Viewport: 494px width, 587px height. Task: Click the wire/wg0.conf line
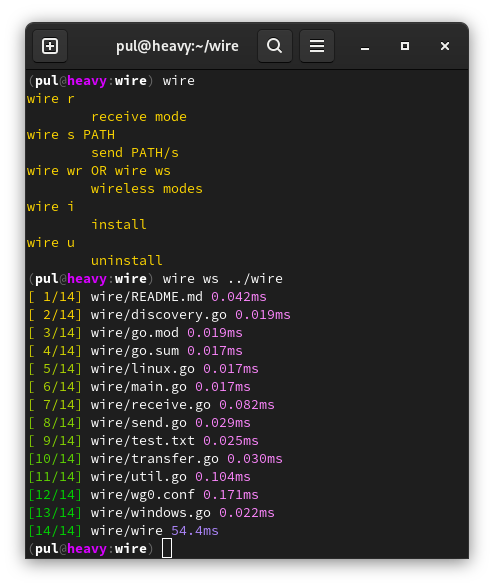coord(143,495)
